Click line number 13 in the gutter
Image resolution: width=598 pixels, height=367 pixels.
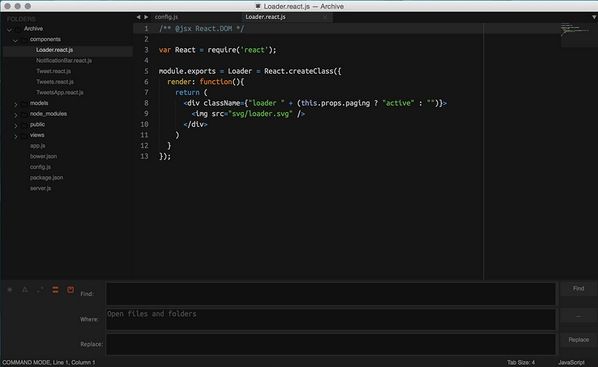coord(144,156)
